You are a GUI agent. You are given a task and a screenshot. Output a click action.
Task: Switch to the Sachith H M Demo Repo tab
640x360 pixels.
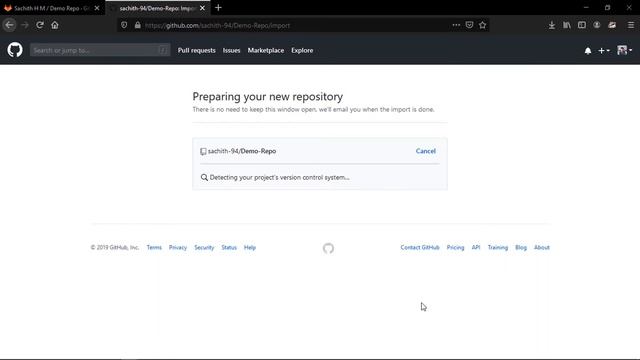pos(52,8)
